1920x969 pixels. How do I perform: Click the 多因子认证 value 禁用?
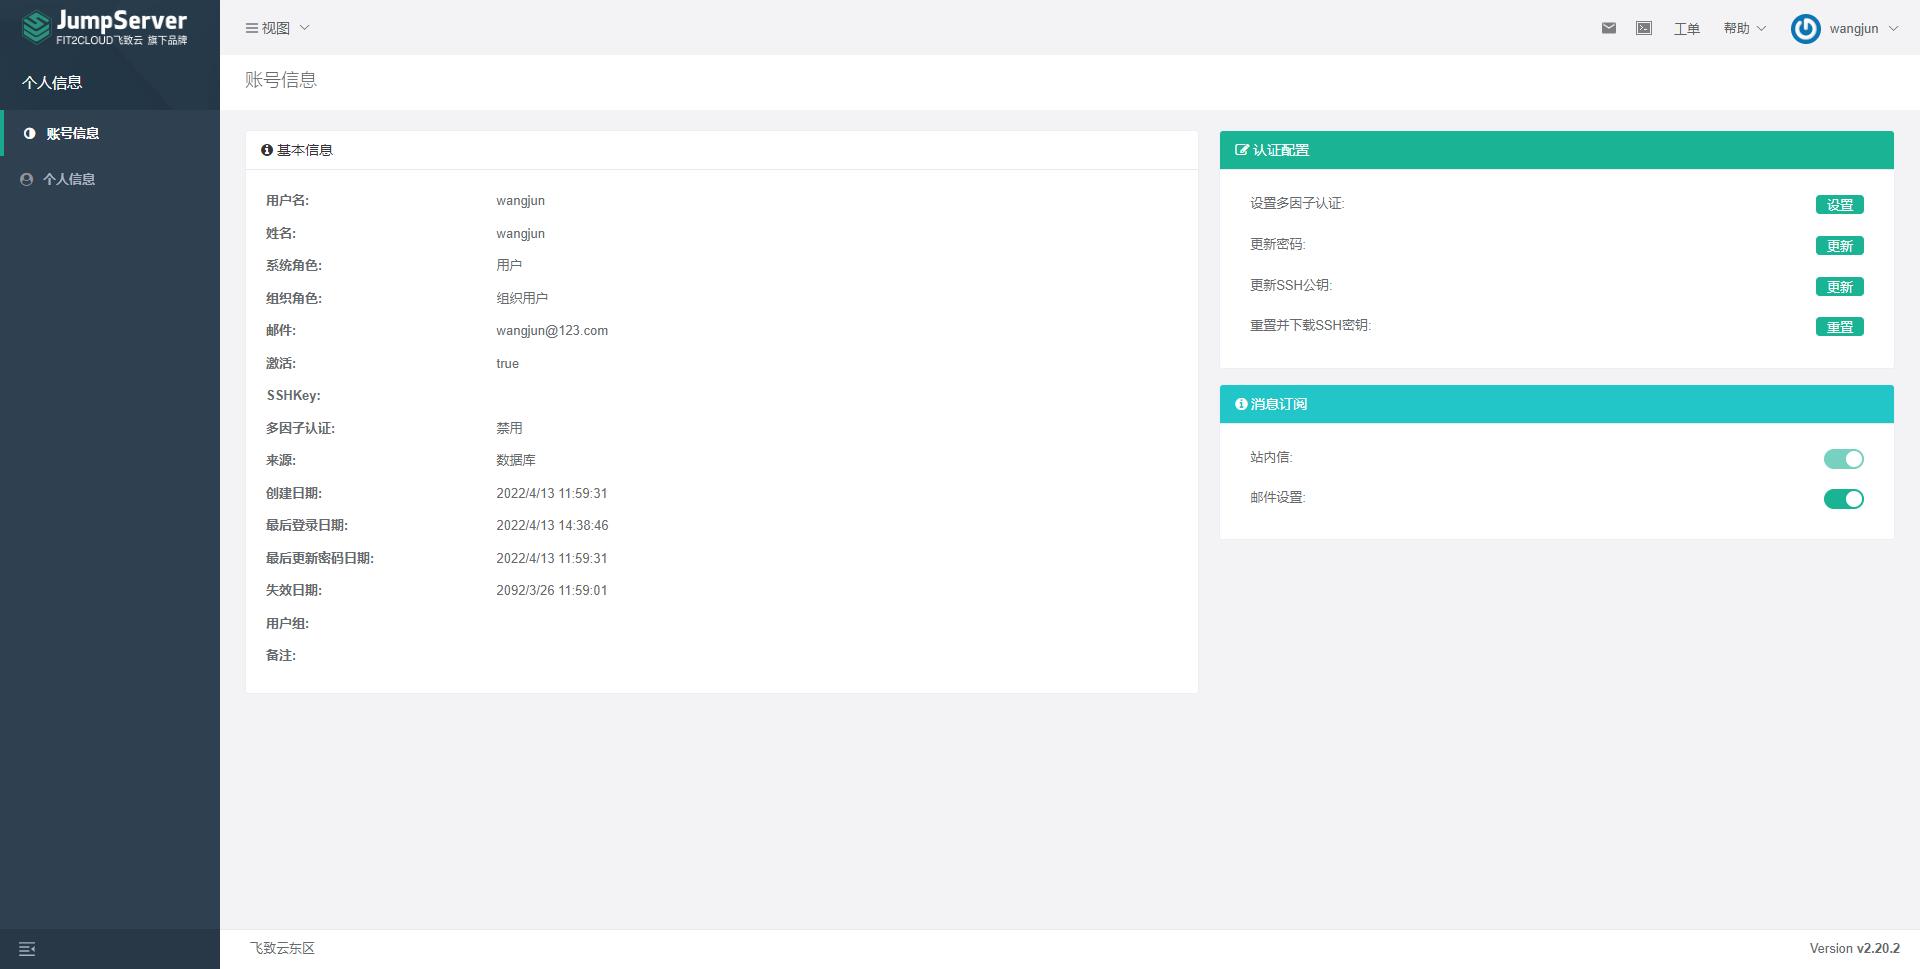[x=509, y=428]
